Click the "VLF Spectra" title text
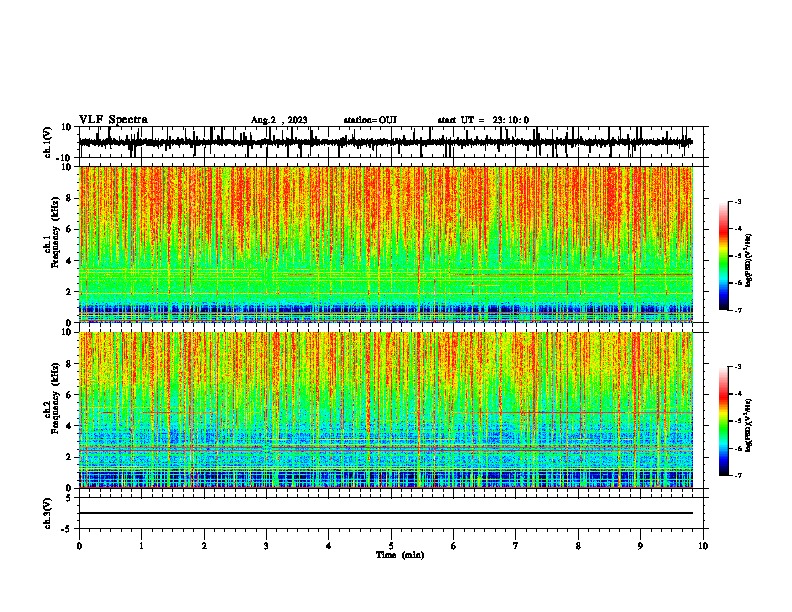This screenshot has width=792, height=612. pos(113,120)
